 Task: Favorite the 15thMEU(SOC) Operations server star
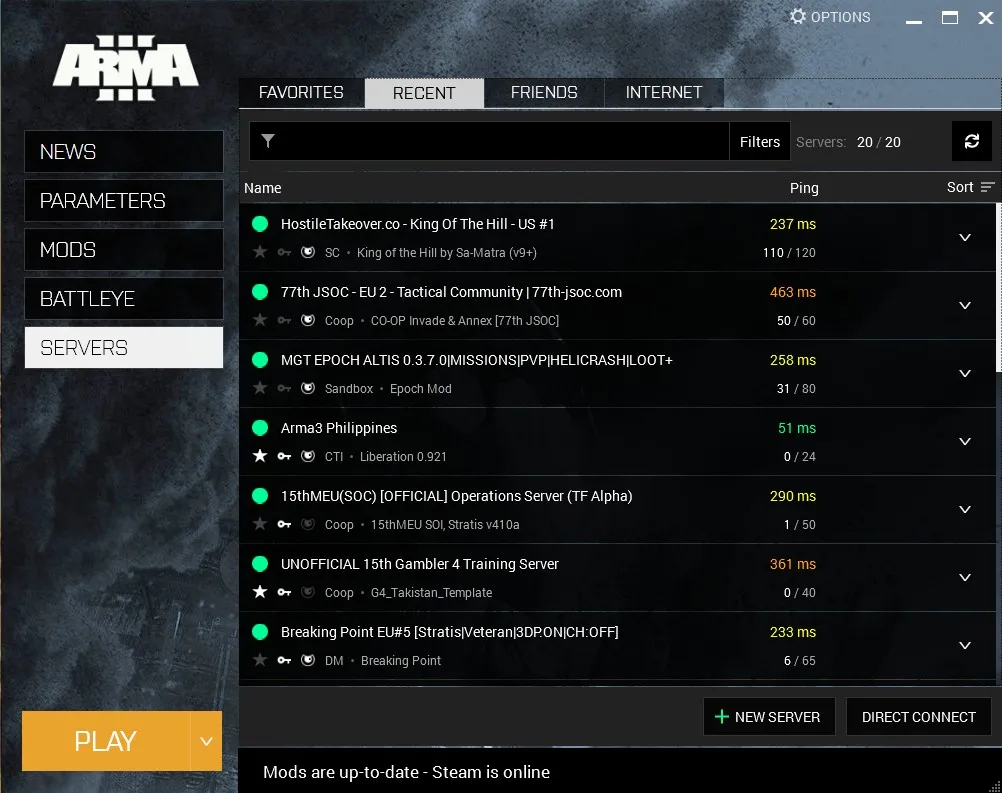click(x=260, y=524)
